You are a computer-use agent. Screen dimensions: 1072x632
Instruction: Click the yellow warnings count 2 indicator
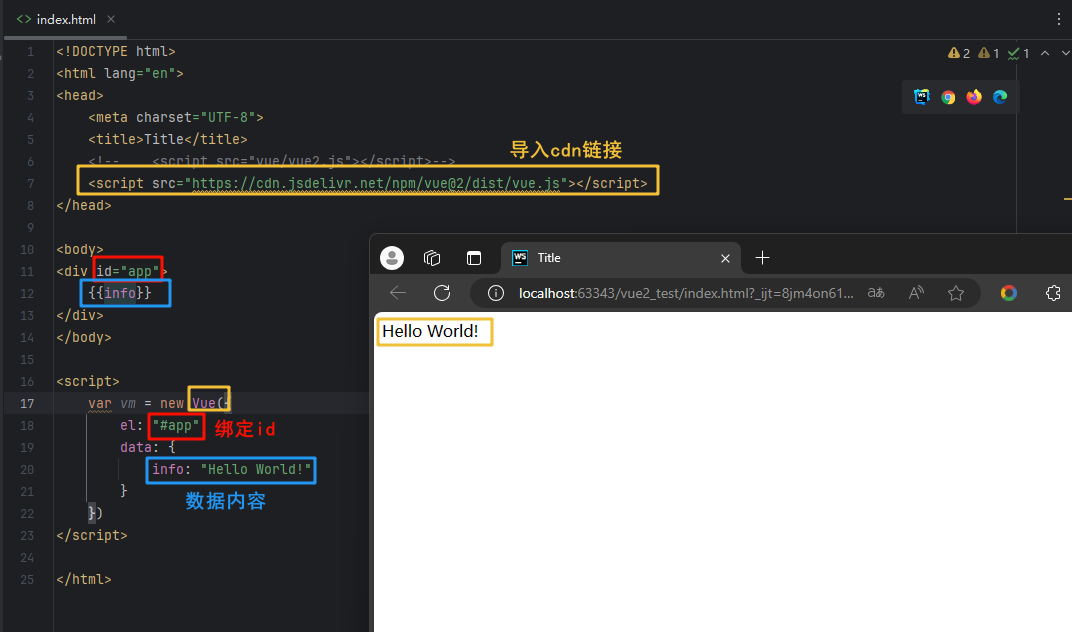click(x=959, y=53)
